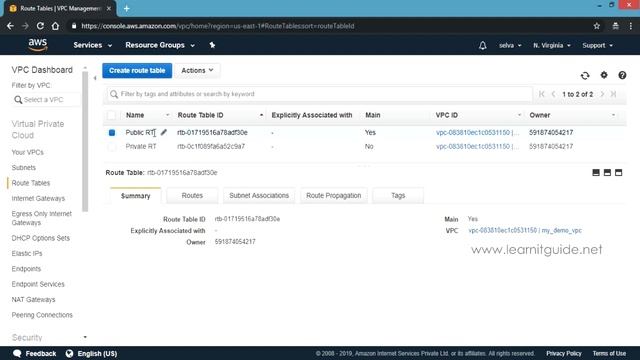The height and width of the screenshot is (360, 640).
Task: Open Elastic IPs in sidebar
Action: (x=27, y=253)
